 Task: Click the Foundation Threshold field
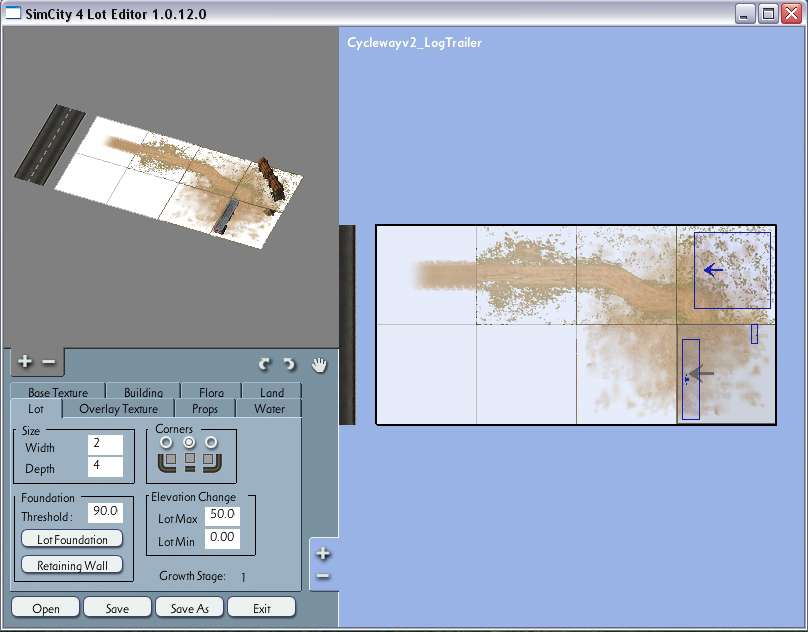[x=105, y=512]
